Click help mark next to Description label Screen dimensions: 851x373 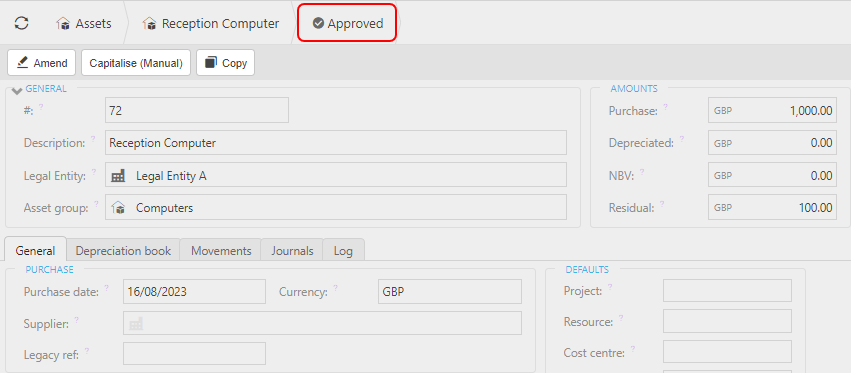click(x=94, y=139)
